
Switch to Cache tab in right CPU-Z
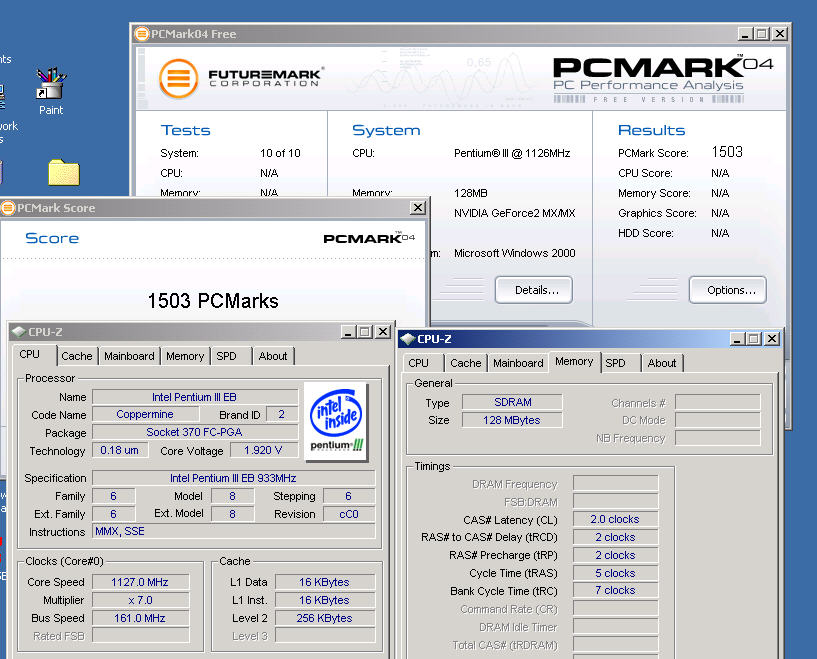pyautogui.click(x=466, y=363)
